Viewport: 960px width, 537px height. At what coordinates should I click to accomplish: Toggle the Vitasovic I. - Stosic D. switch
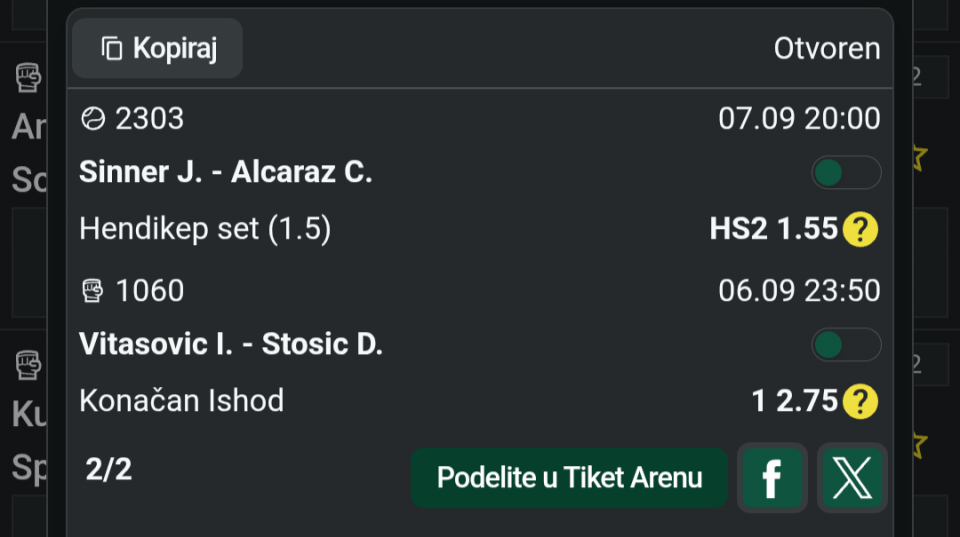click(x=846, y=345)
